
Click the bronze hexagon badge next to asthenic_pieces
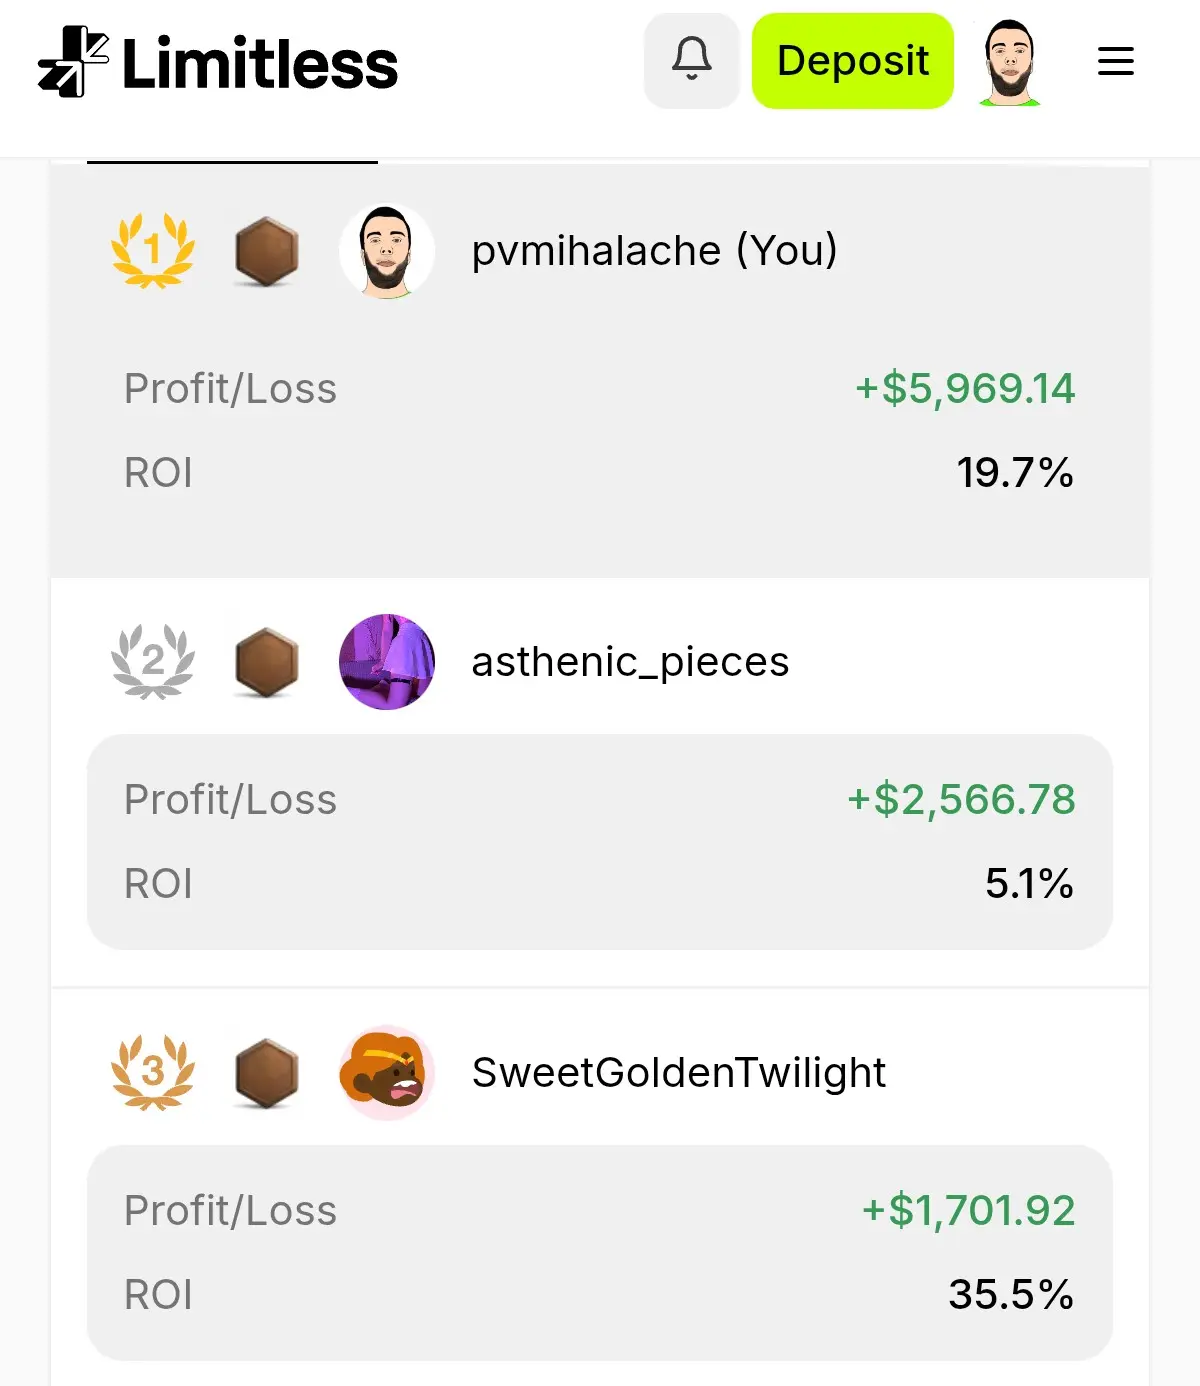pos(267,663)
